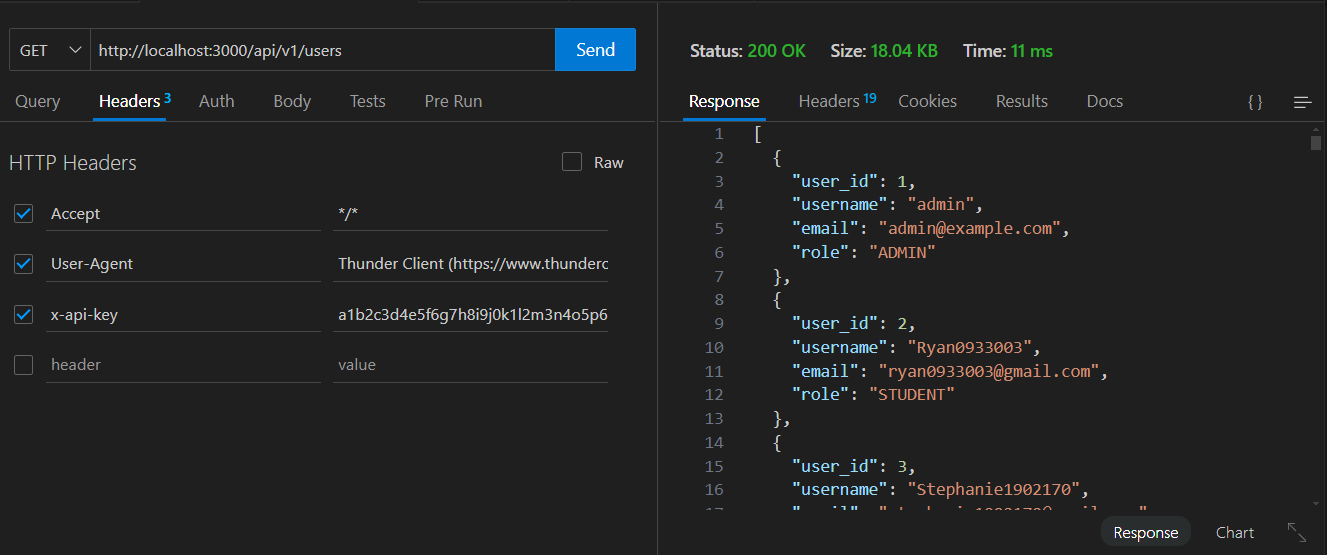This screenshot has height=555, width=1327.
Task: Uncheck the Accept header checkbox
Action: tap(24, 214)
